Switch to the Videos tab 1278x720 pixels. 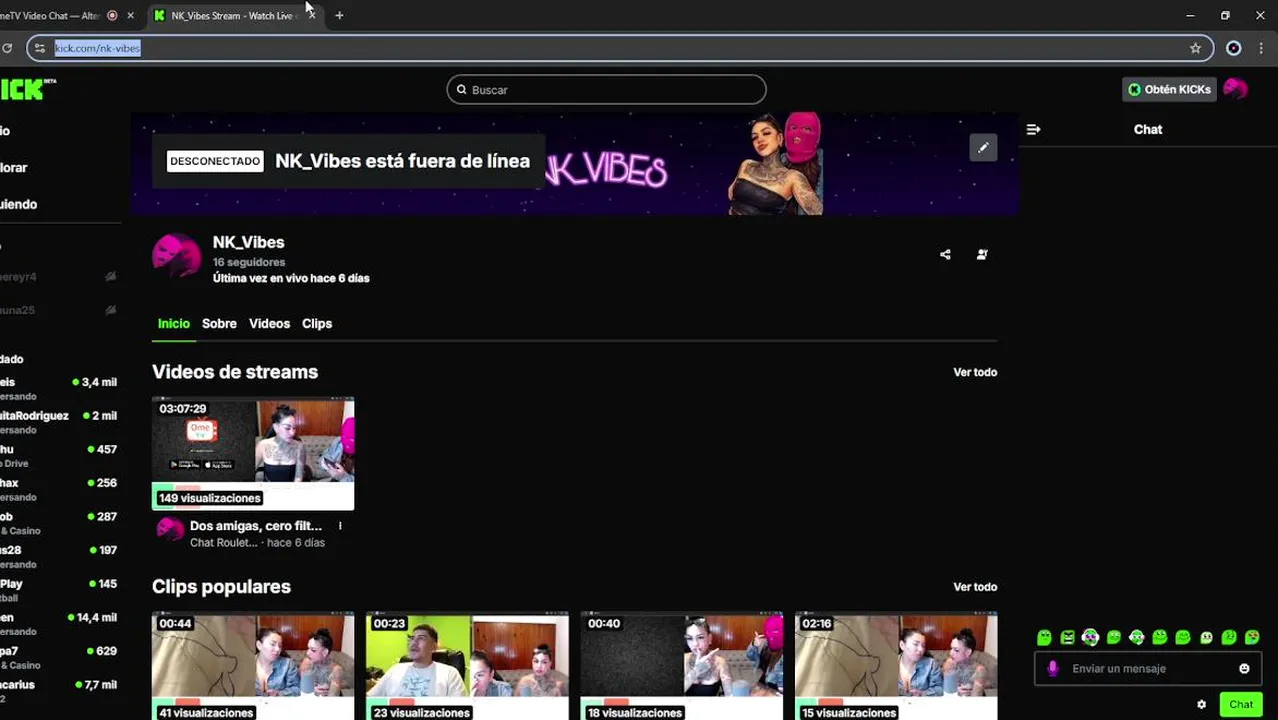(269, 324)
